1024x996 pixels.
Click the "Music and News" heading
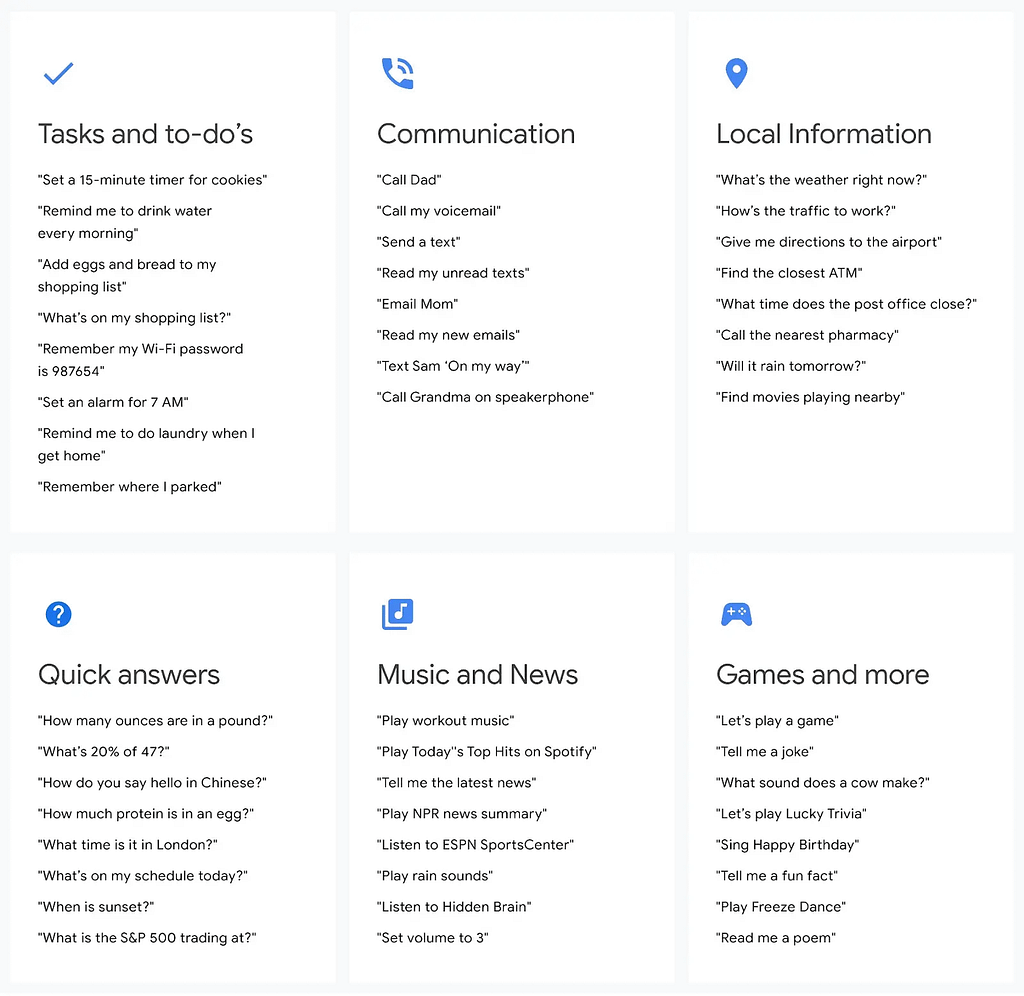(x=477, y=674)
